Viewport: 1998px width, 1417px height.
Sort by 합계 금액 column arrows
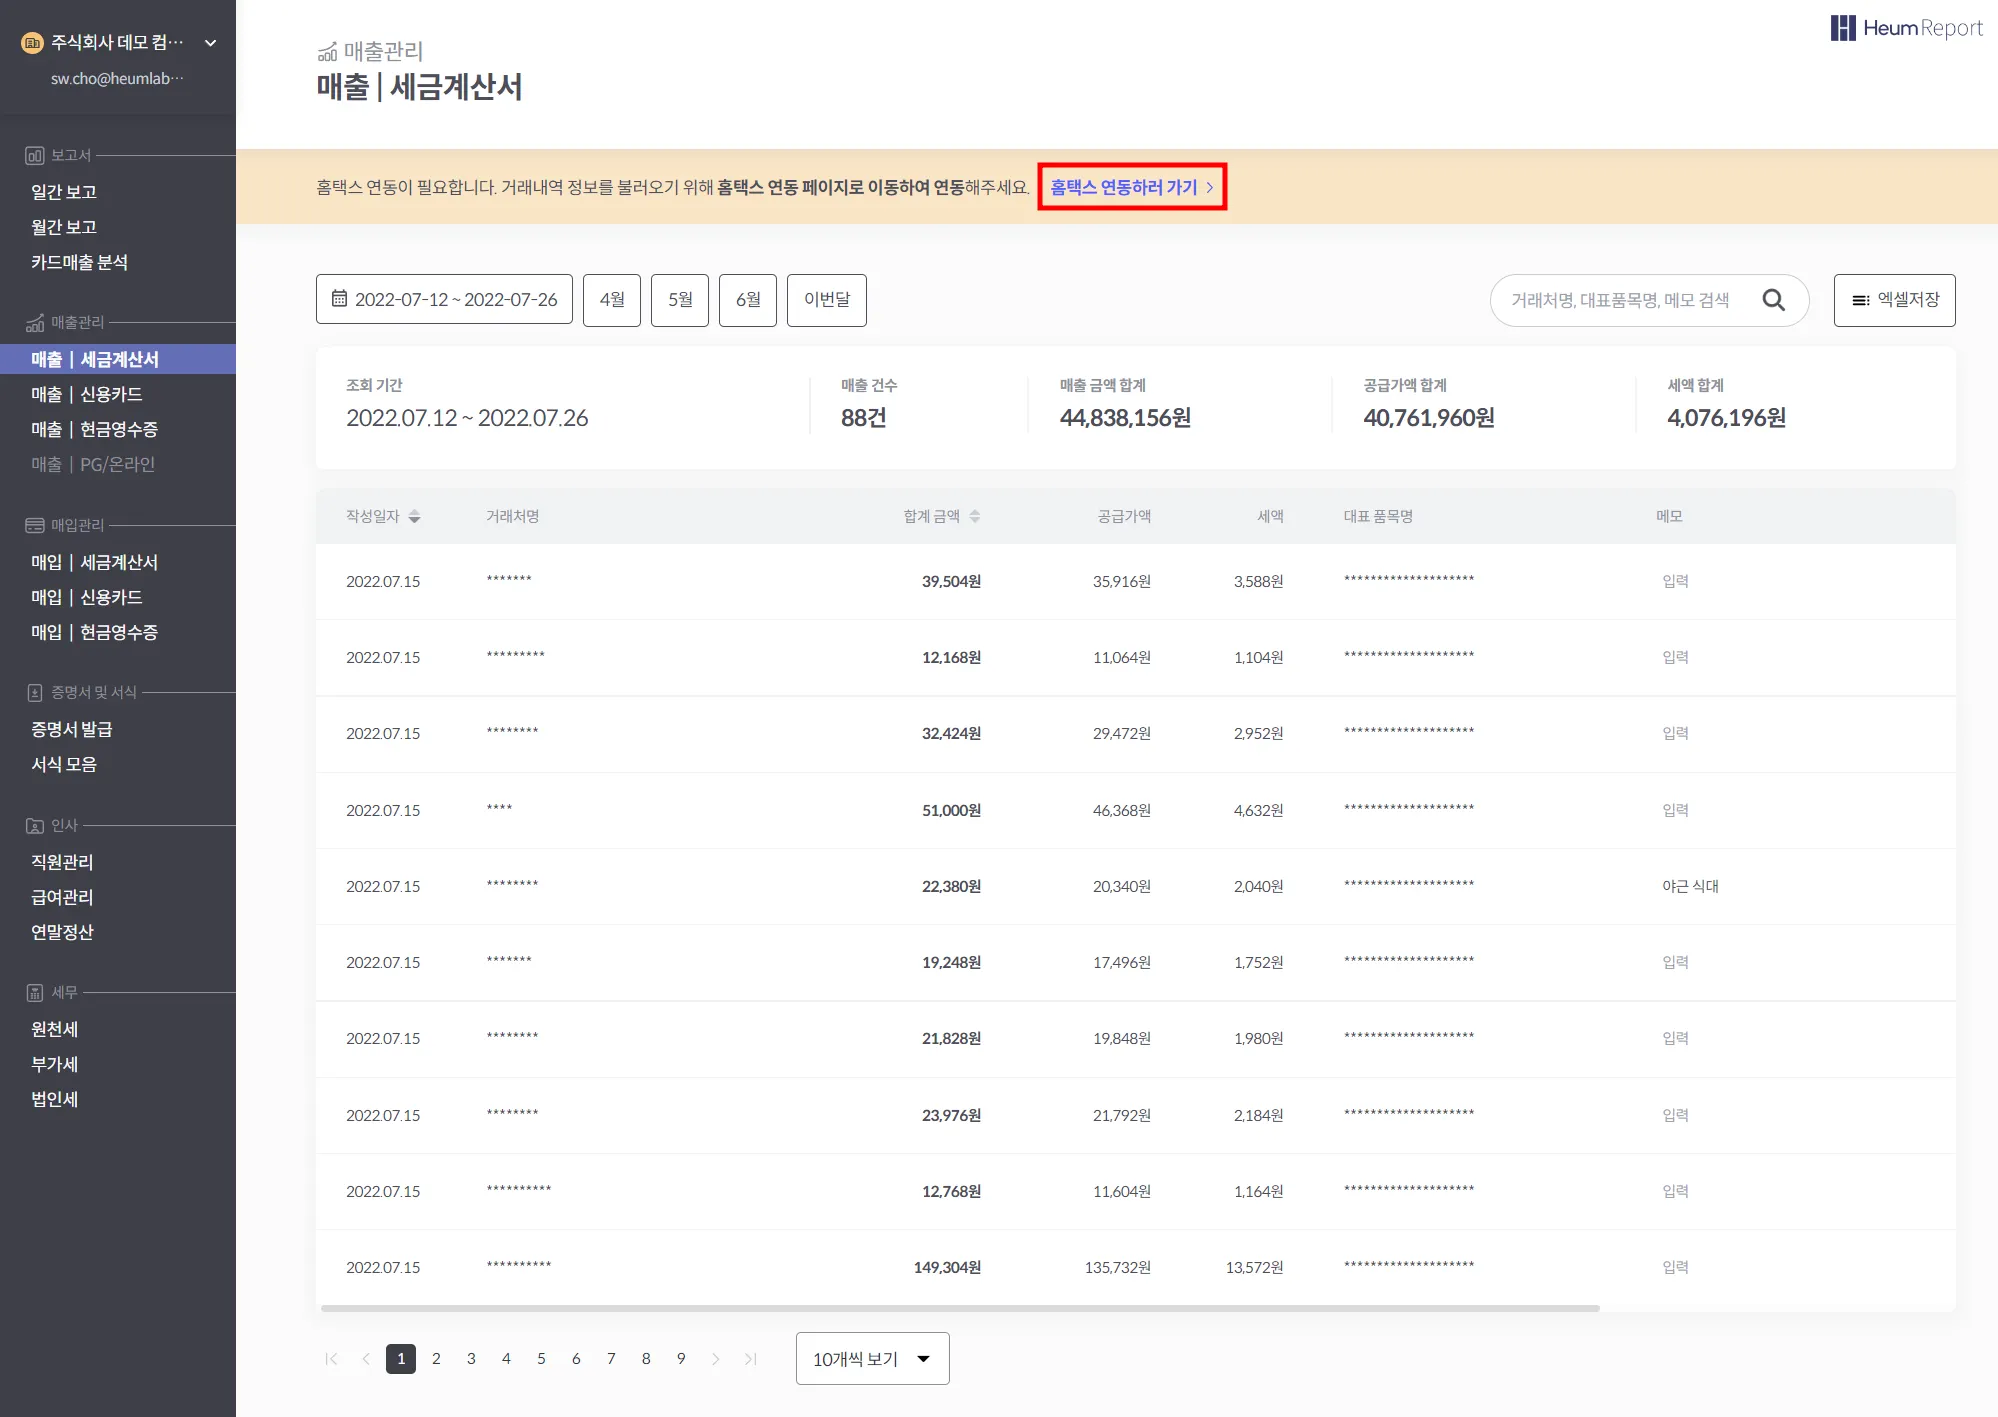pos(974,516)
